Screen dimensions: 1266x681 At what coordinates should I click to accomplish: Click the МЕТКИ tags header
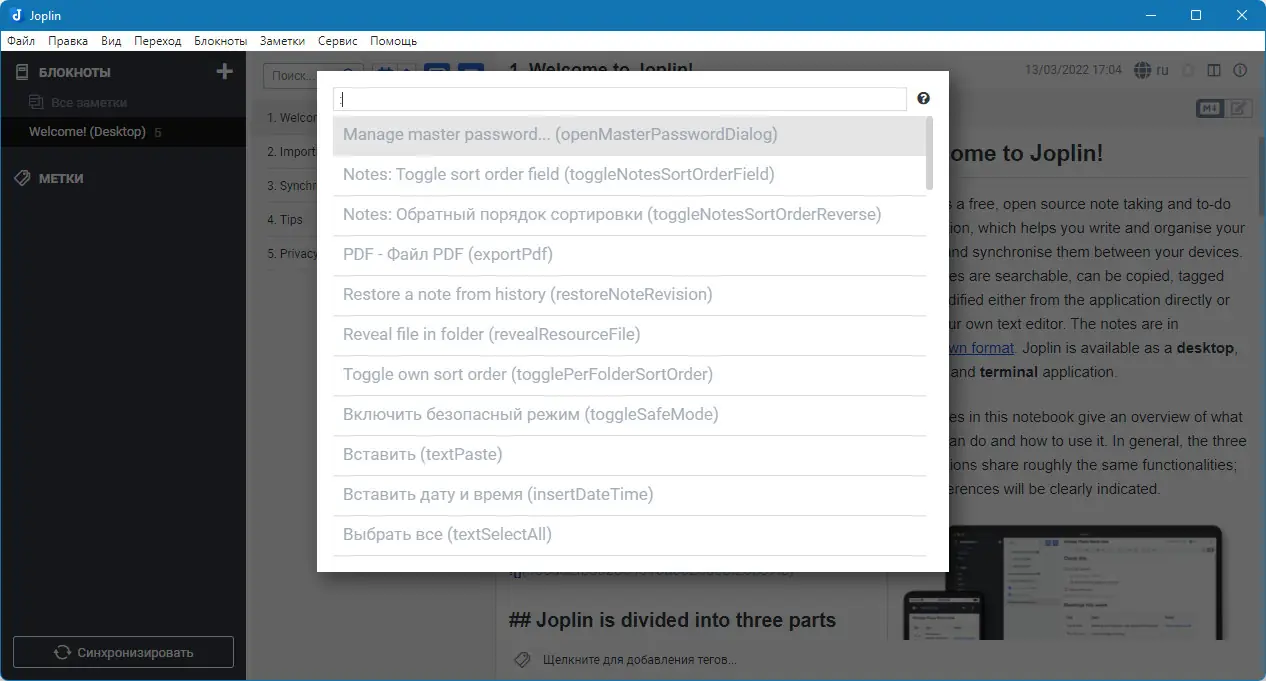[61, 178]
